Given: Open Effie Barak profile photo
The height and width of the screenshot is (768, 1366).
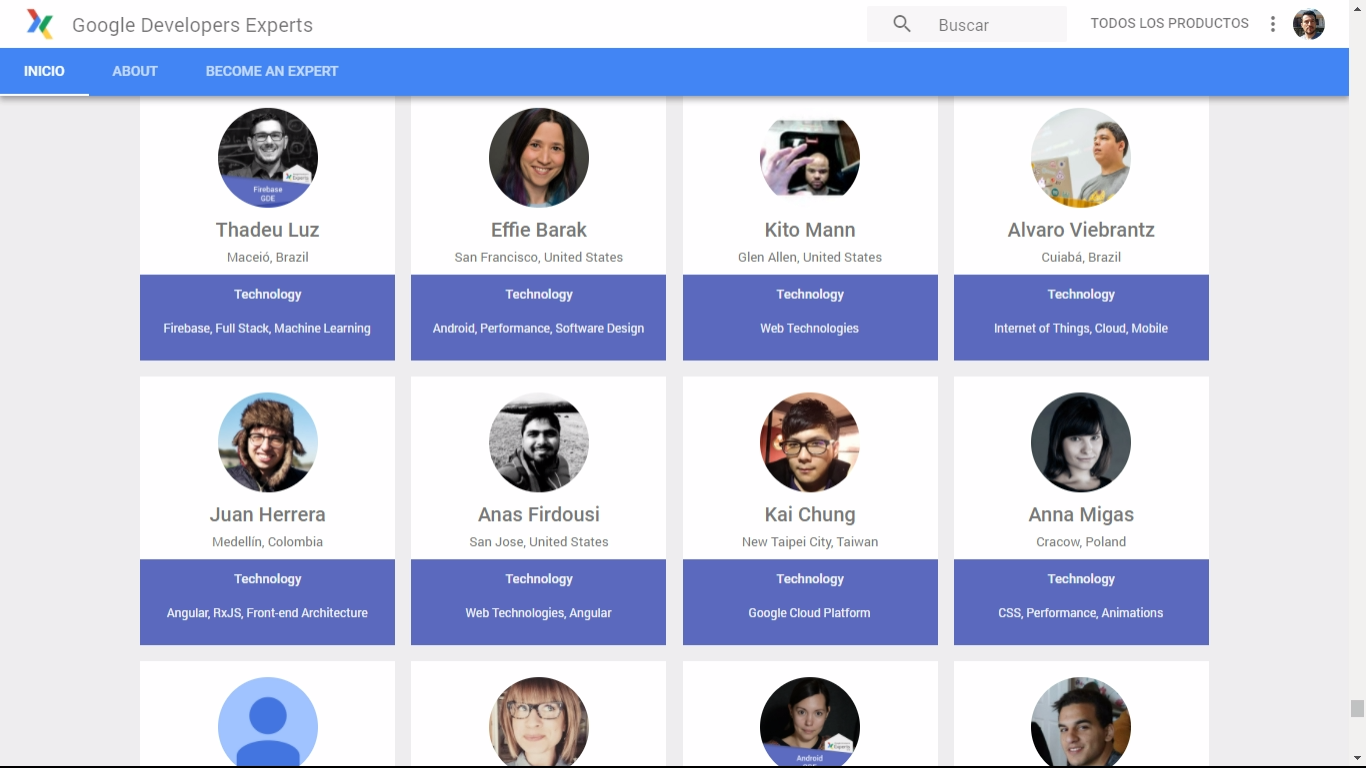Looking at the screenshot, I should pos(539,158).
